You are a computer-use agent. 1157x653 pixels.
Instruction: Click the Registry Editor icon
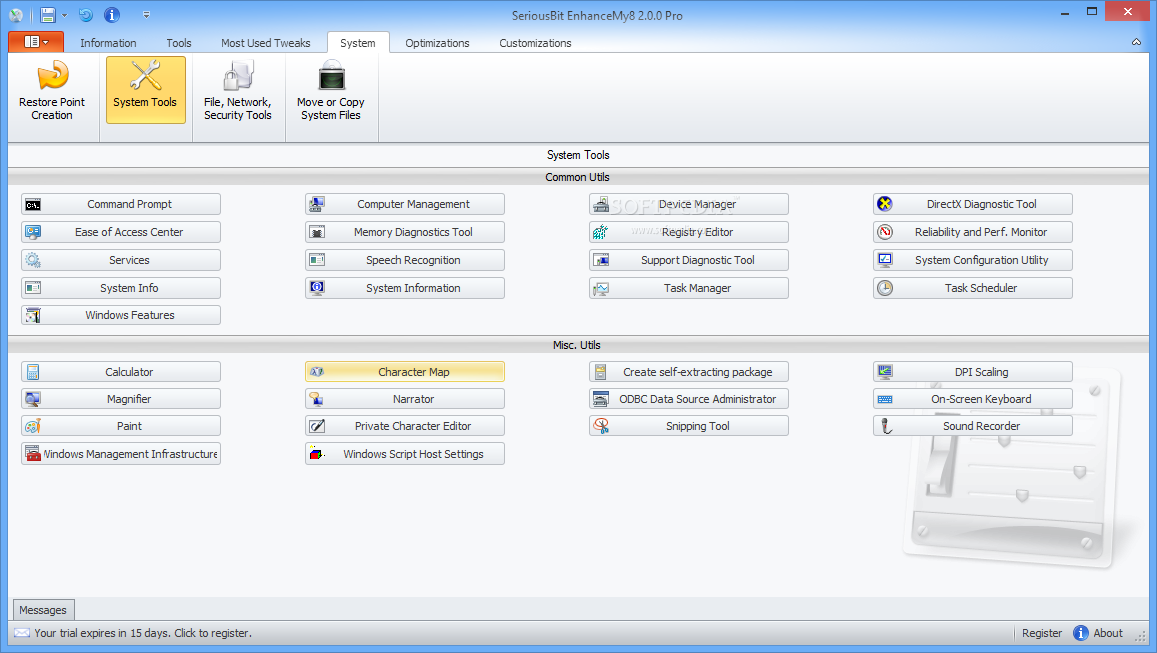tap(601, 232)
